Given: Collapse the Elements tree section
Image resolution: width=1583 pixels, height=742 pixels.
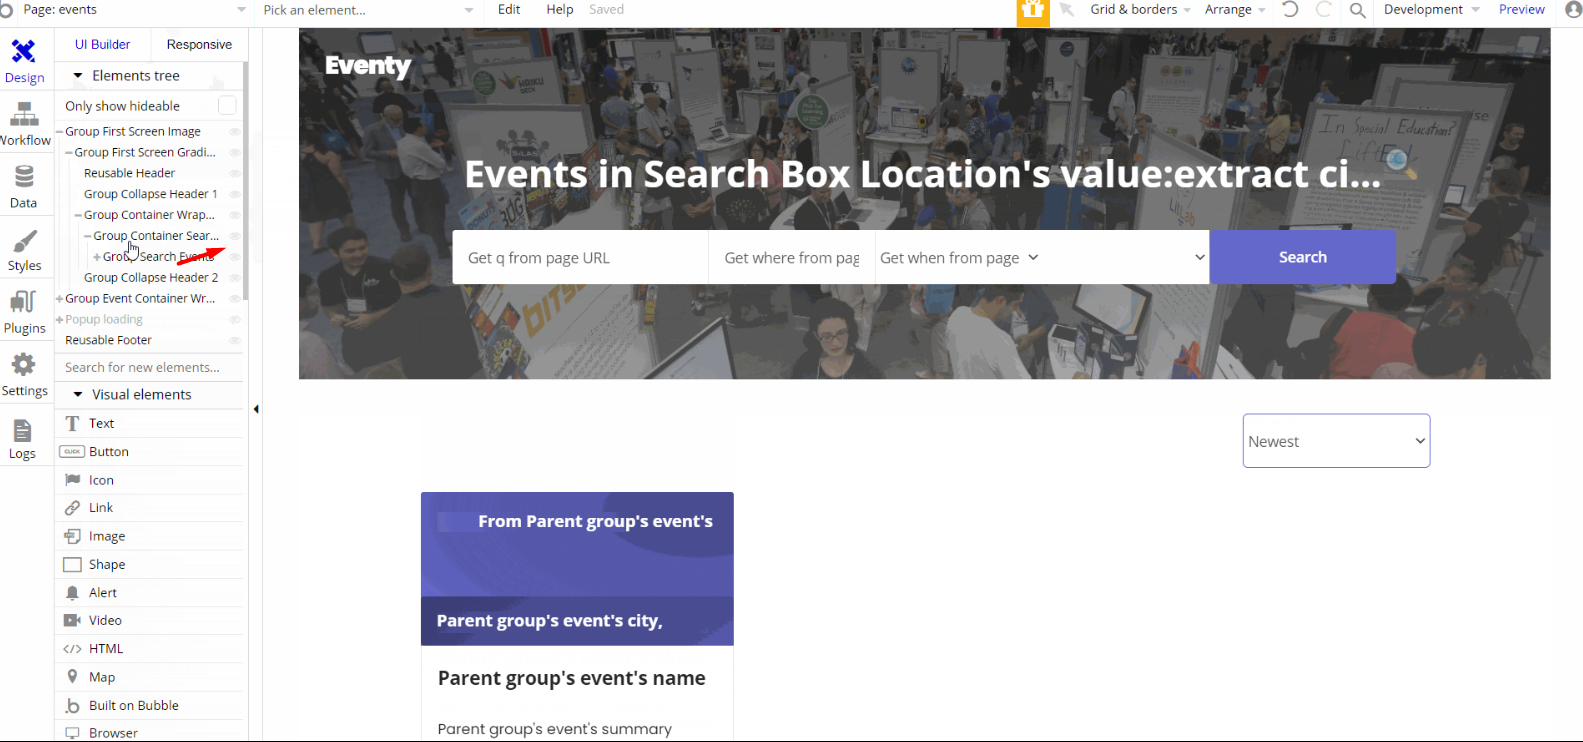Looking at the screenshot, I should [x=78, y=76].
